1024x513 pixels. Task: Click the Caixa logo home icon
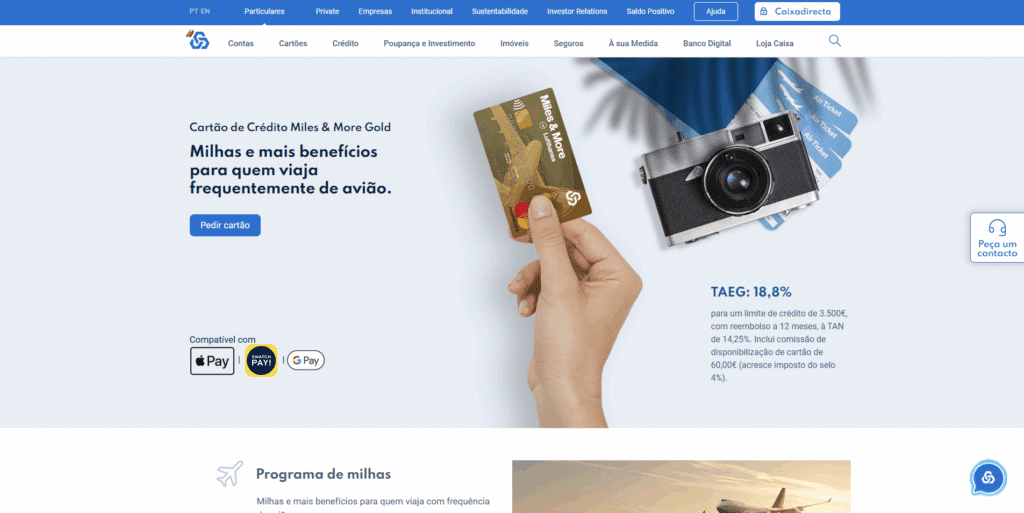198,40
